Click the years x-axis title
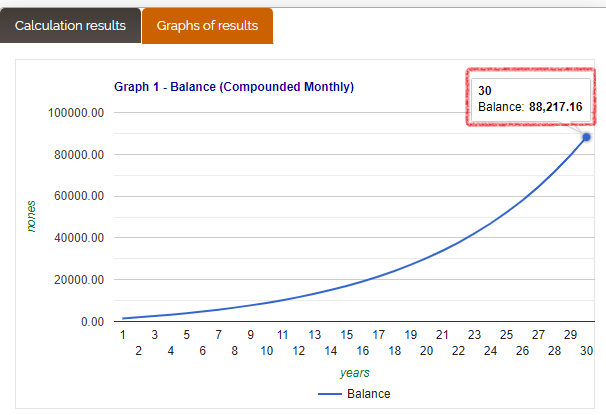The image size is (606, 415). pos(354,373)
